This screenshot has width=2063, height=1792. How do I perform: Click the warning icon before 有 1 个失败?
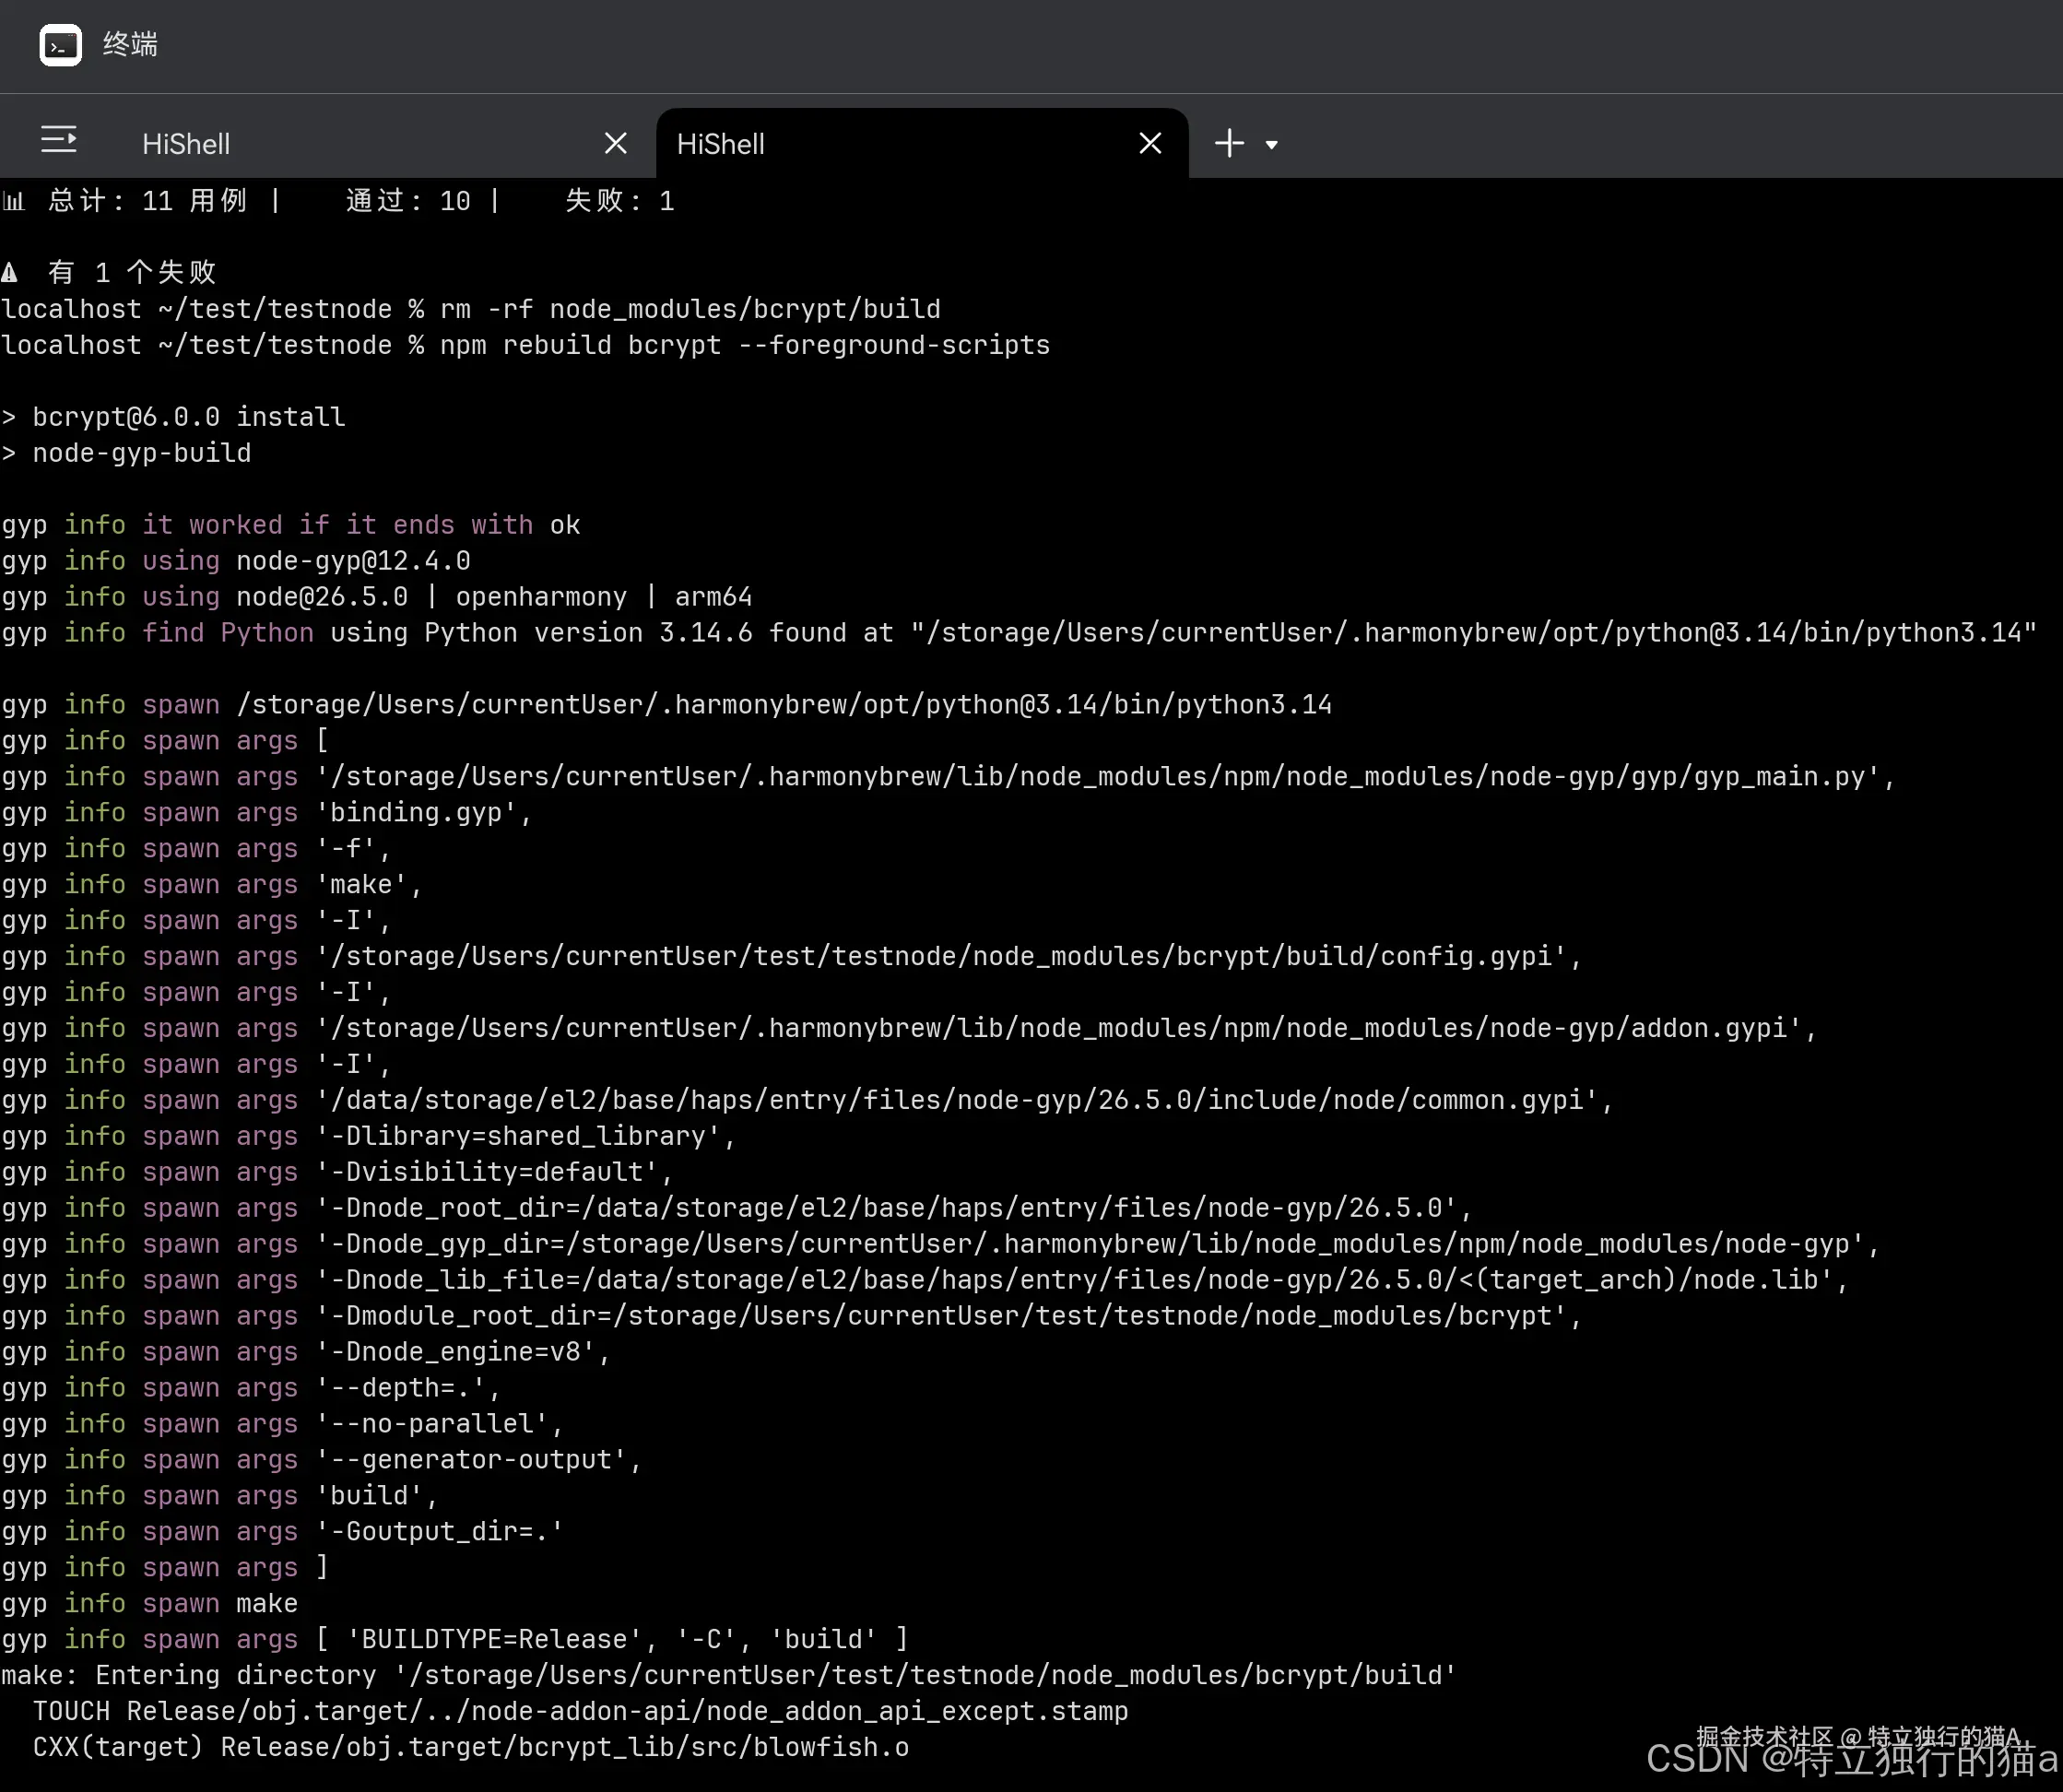[x=10, y=272]
